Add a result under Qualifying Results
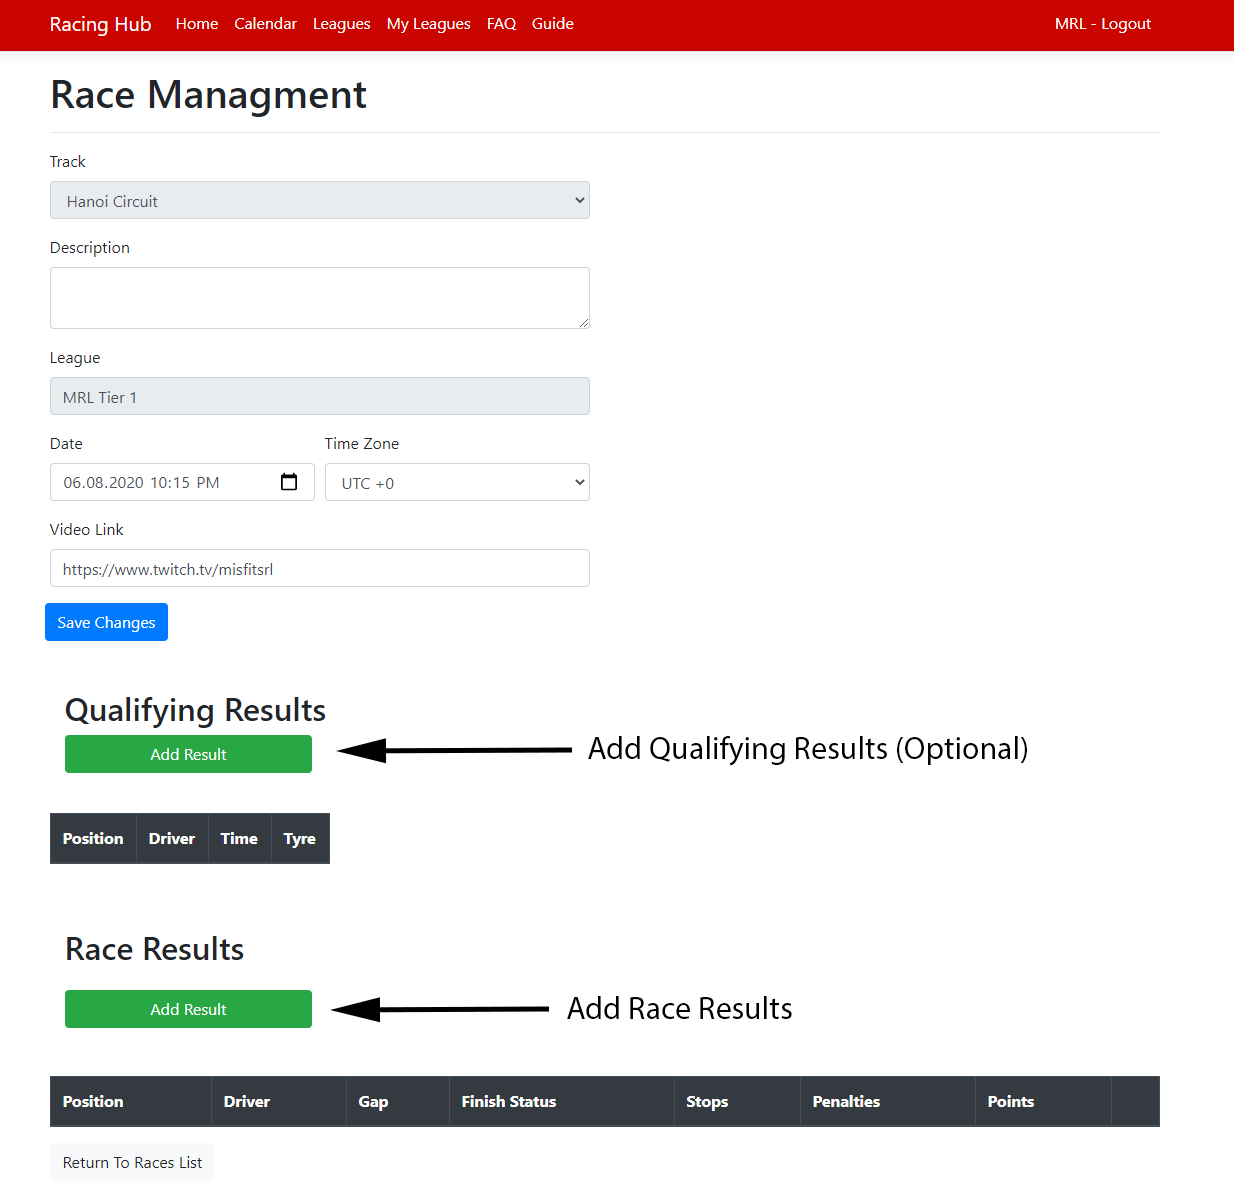 (188, 754)
